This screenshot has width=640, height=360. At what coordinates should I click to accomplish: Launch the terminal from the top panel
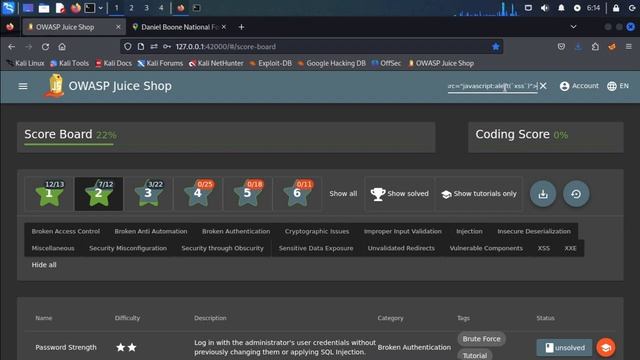click(x=90, y=8)
